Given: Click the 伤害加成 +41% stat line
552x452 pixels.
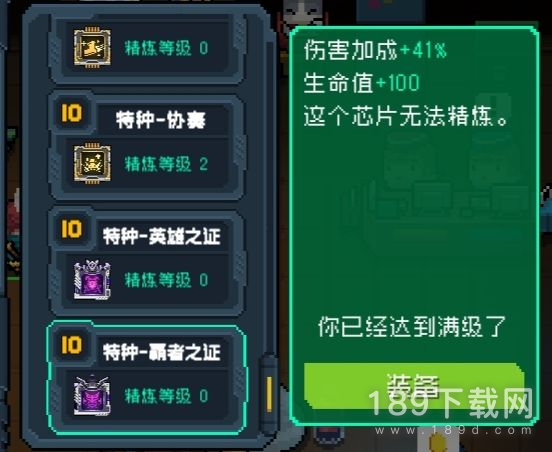Looking at the screenshot, I should point(375,50).
